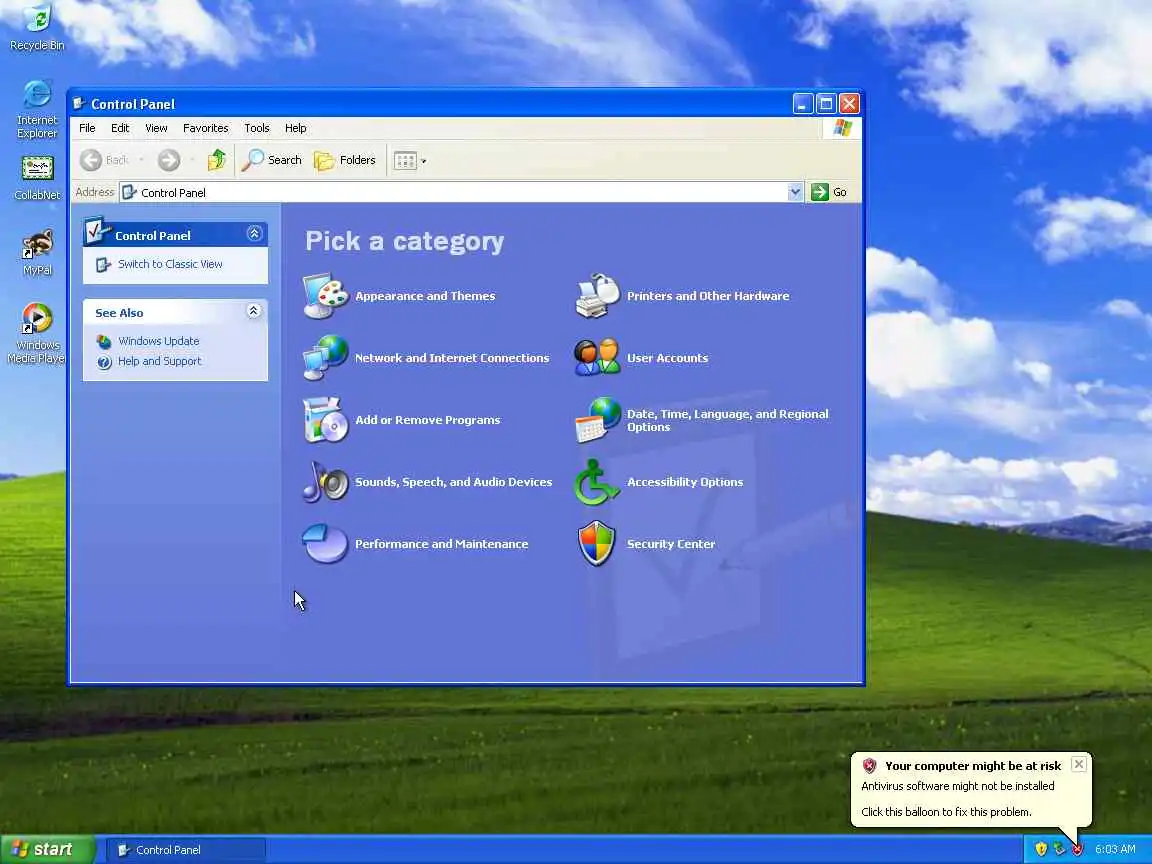Click the Control Panel taskbar button
Screen dimensions: 1152x864
click(186, 849)
